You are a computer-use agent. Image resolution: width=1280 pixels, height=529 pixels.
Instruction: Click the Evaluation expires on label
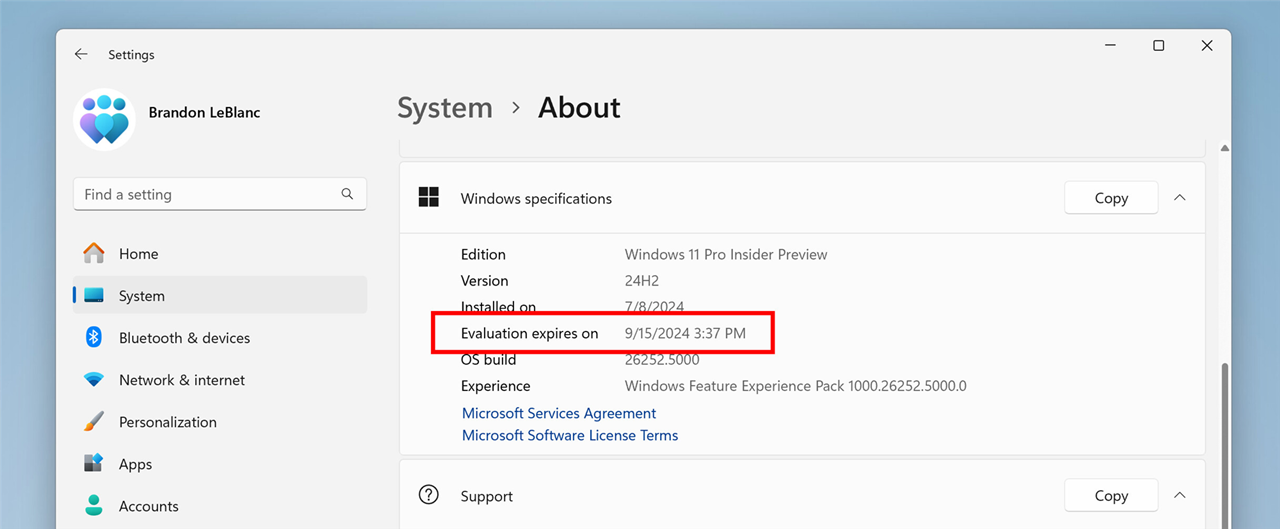(x=530, y=333)
